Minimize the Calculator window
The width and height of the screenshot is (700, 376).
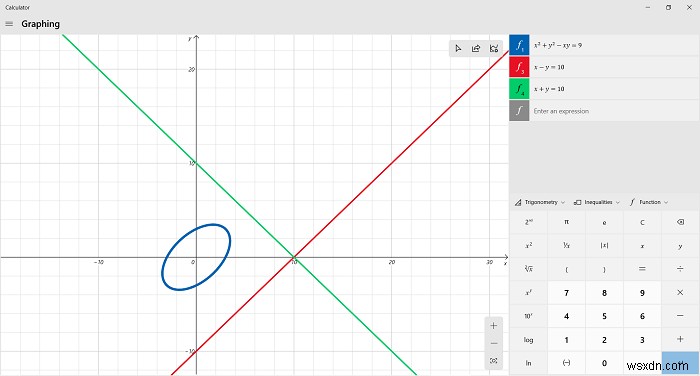click(648, 8)
